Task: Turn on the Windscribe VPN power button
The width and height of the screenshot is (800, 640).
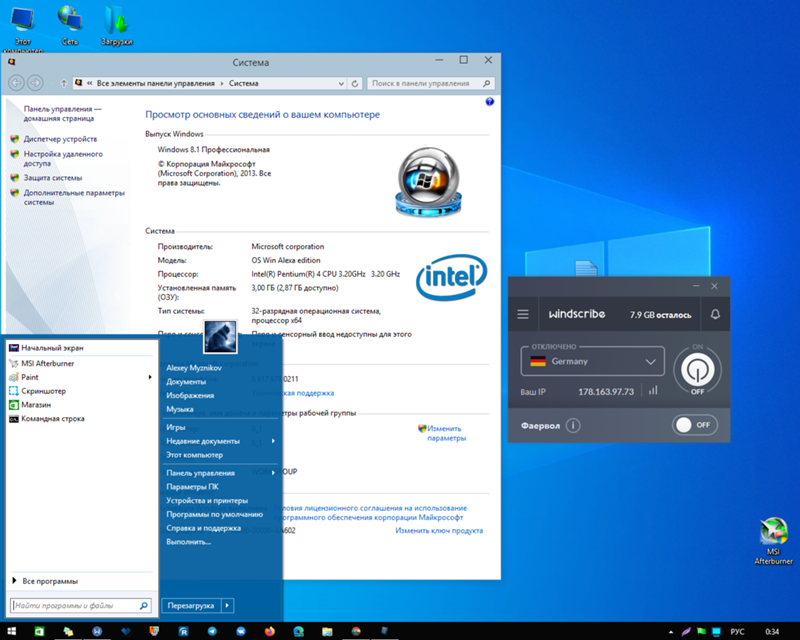Action: (697, 370)
